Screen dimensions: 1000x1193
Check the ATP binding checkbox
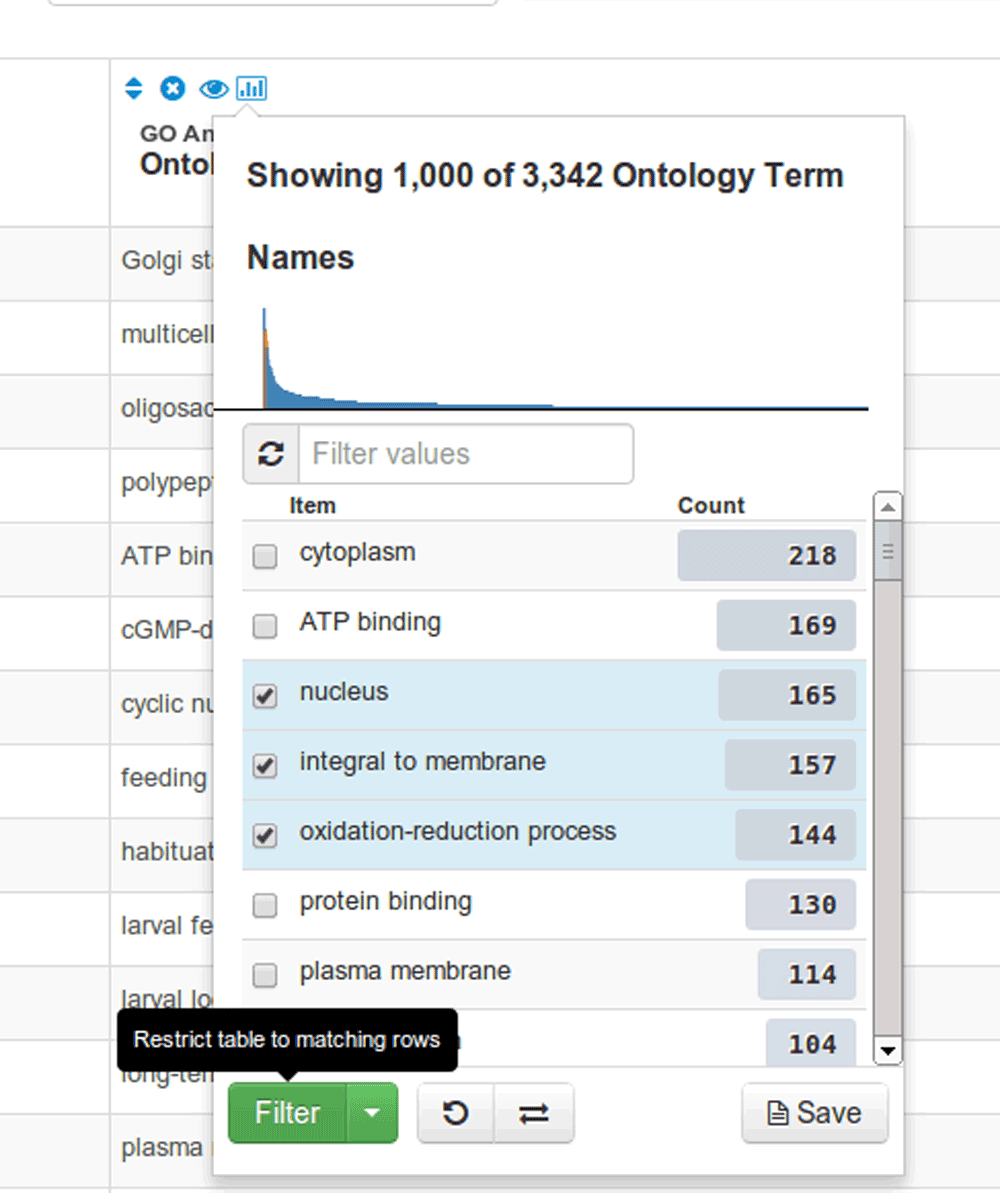point(265,627)
